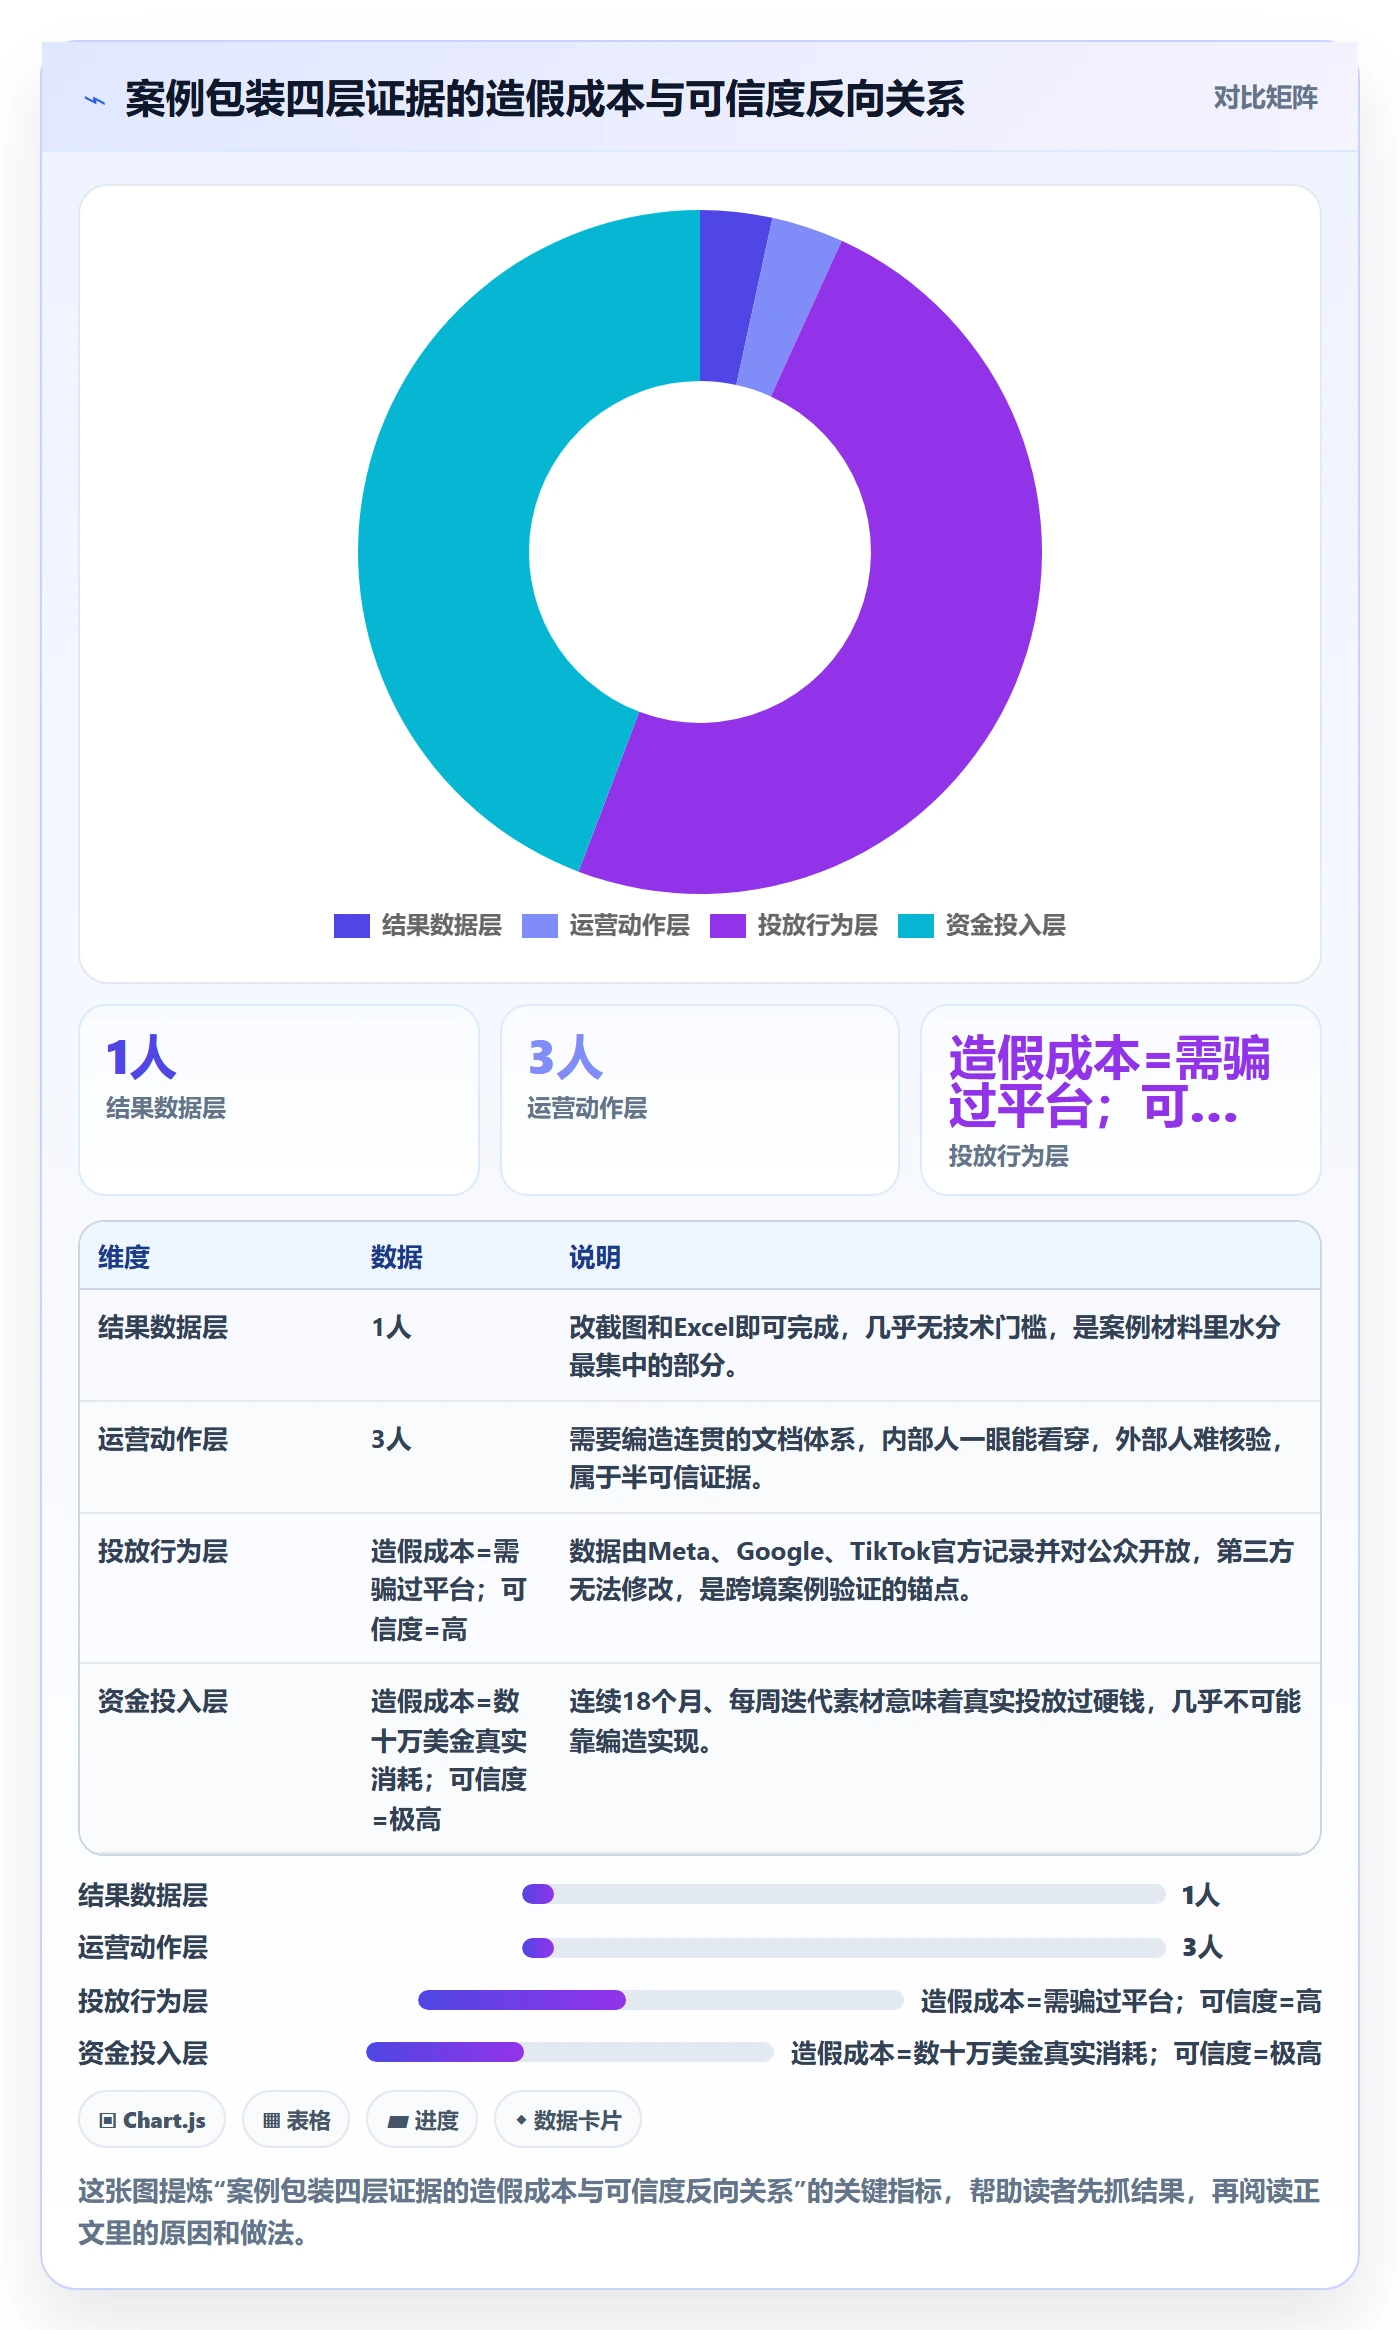This screenshot has width=1400, height=2330.
Task: Click the lightning icon beside the title
Action: [95, 100]
